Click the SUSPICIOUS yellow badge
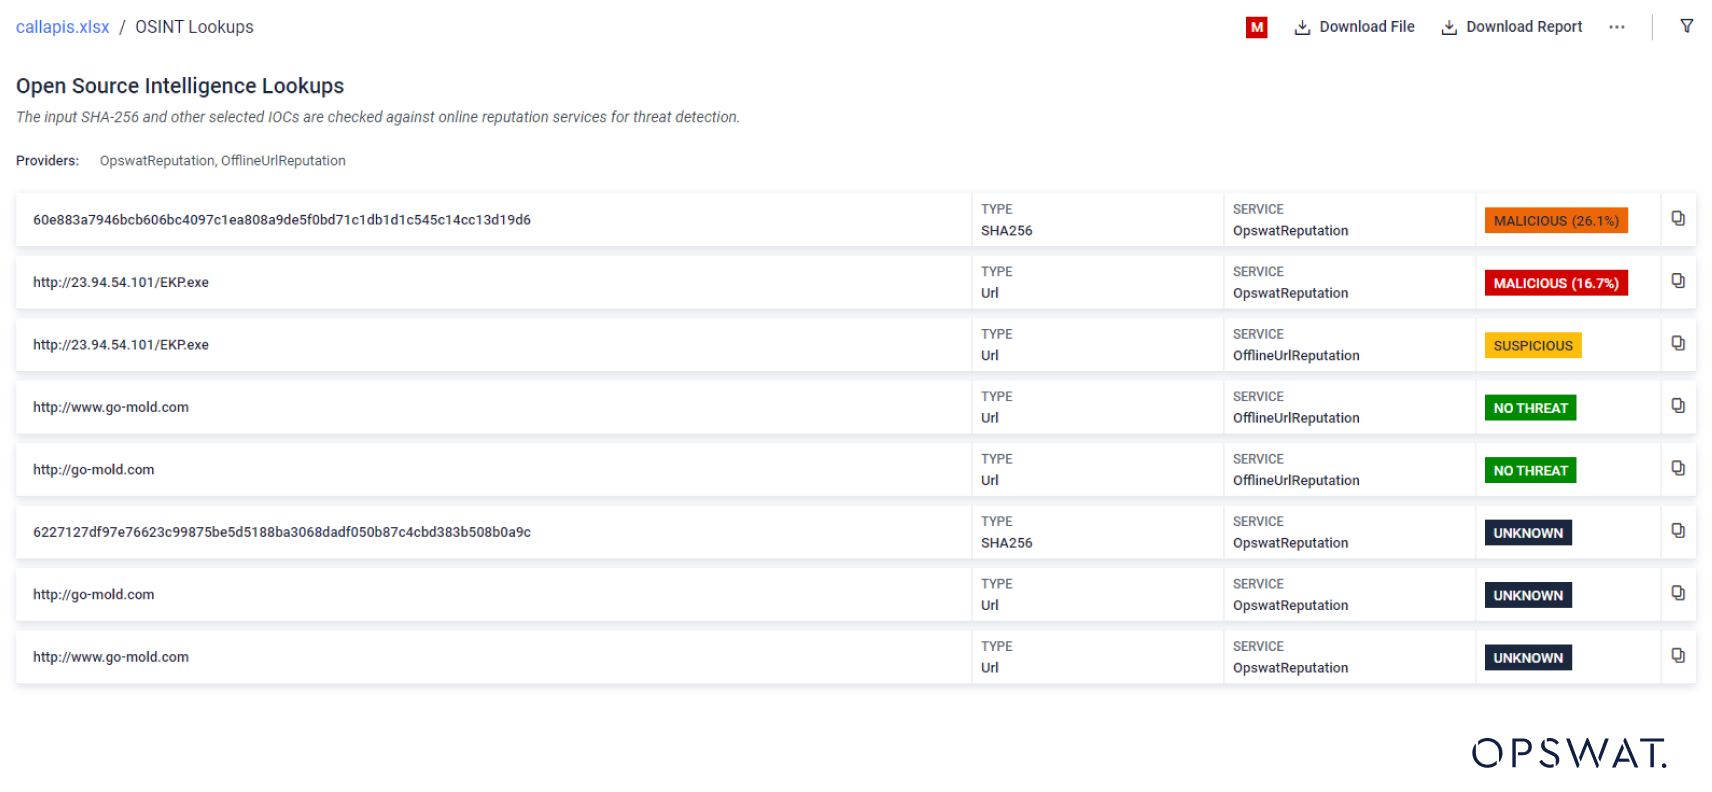Viewport: 1712px width, 792px height. (x=1533, y=346)
